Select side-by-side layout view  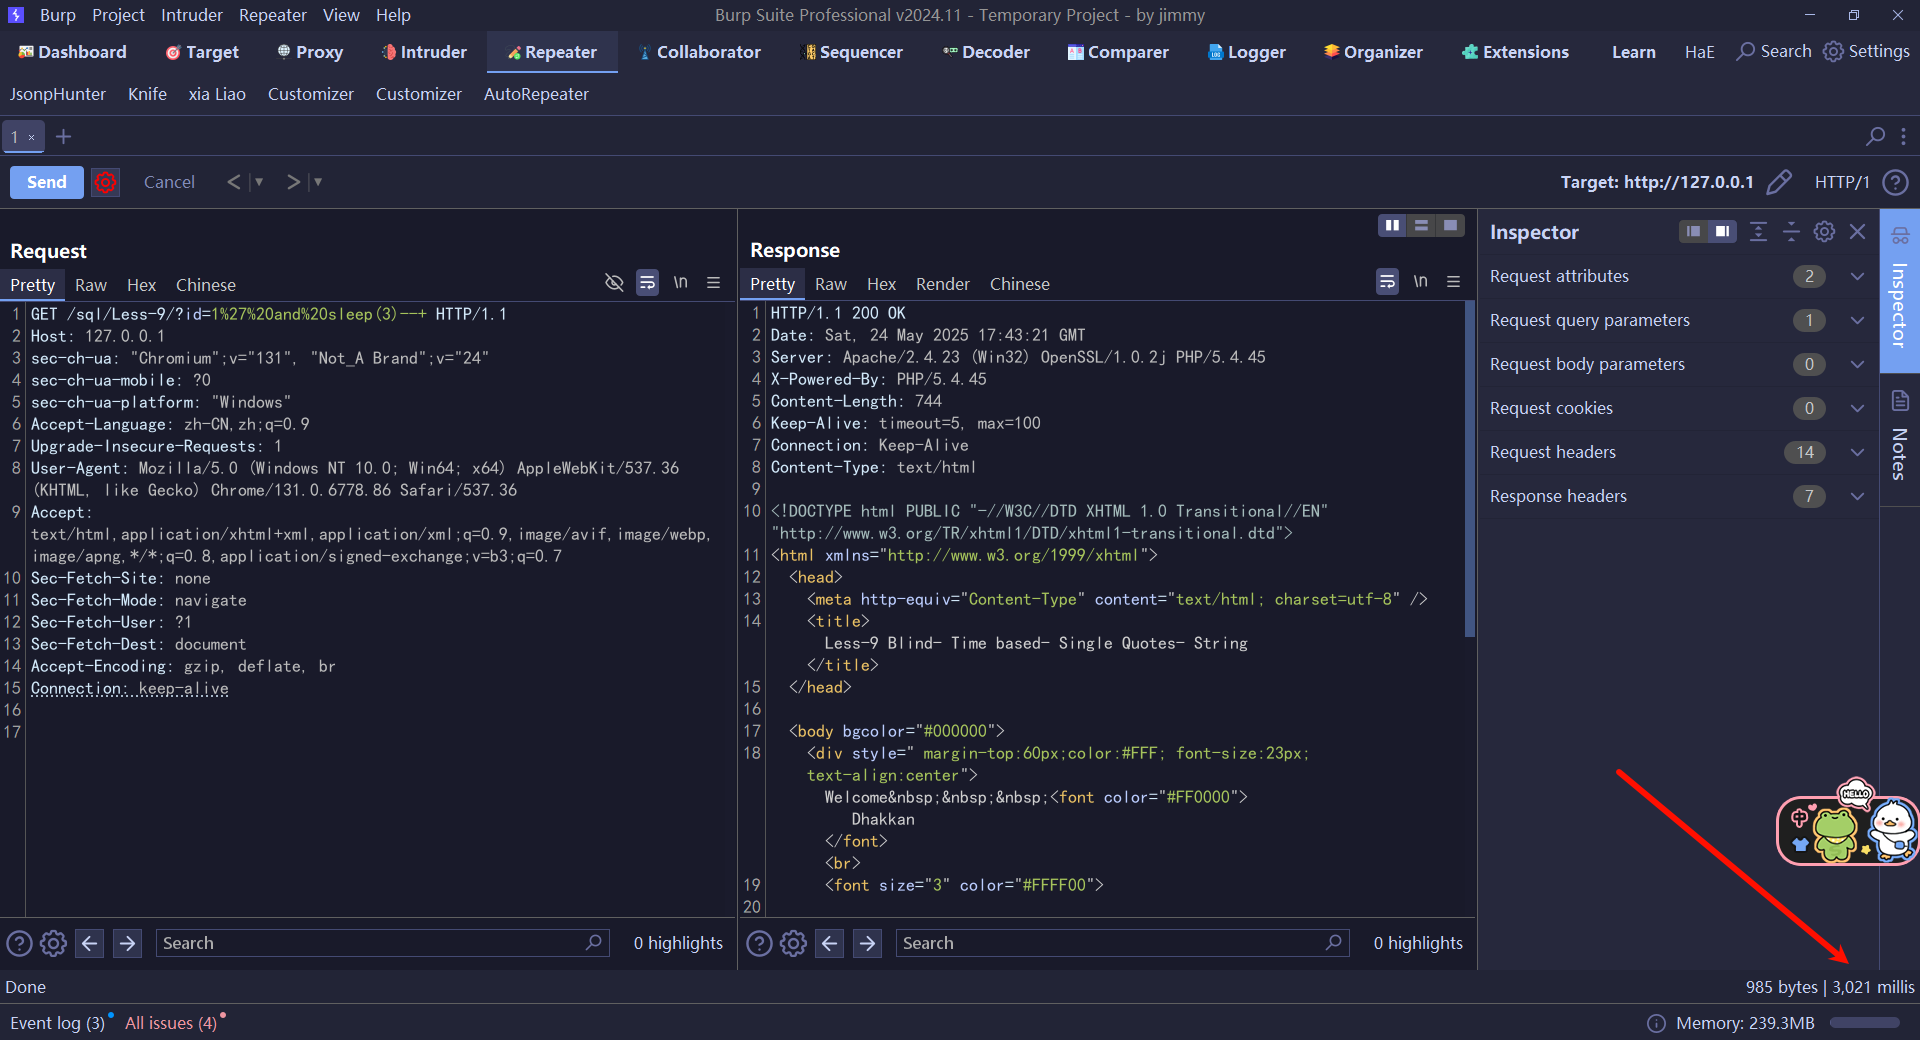[x=1392, y=226]
